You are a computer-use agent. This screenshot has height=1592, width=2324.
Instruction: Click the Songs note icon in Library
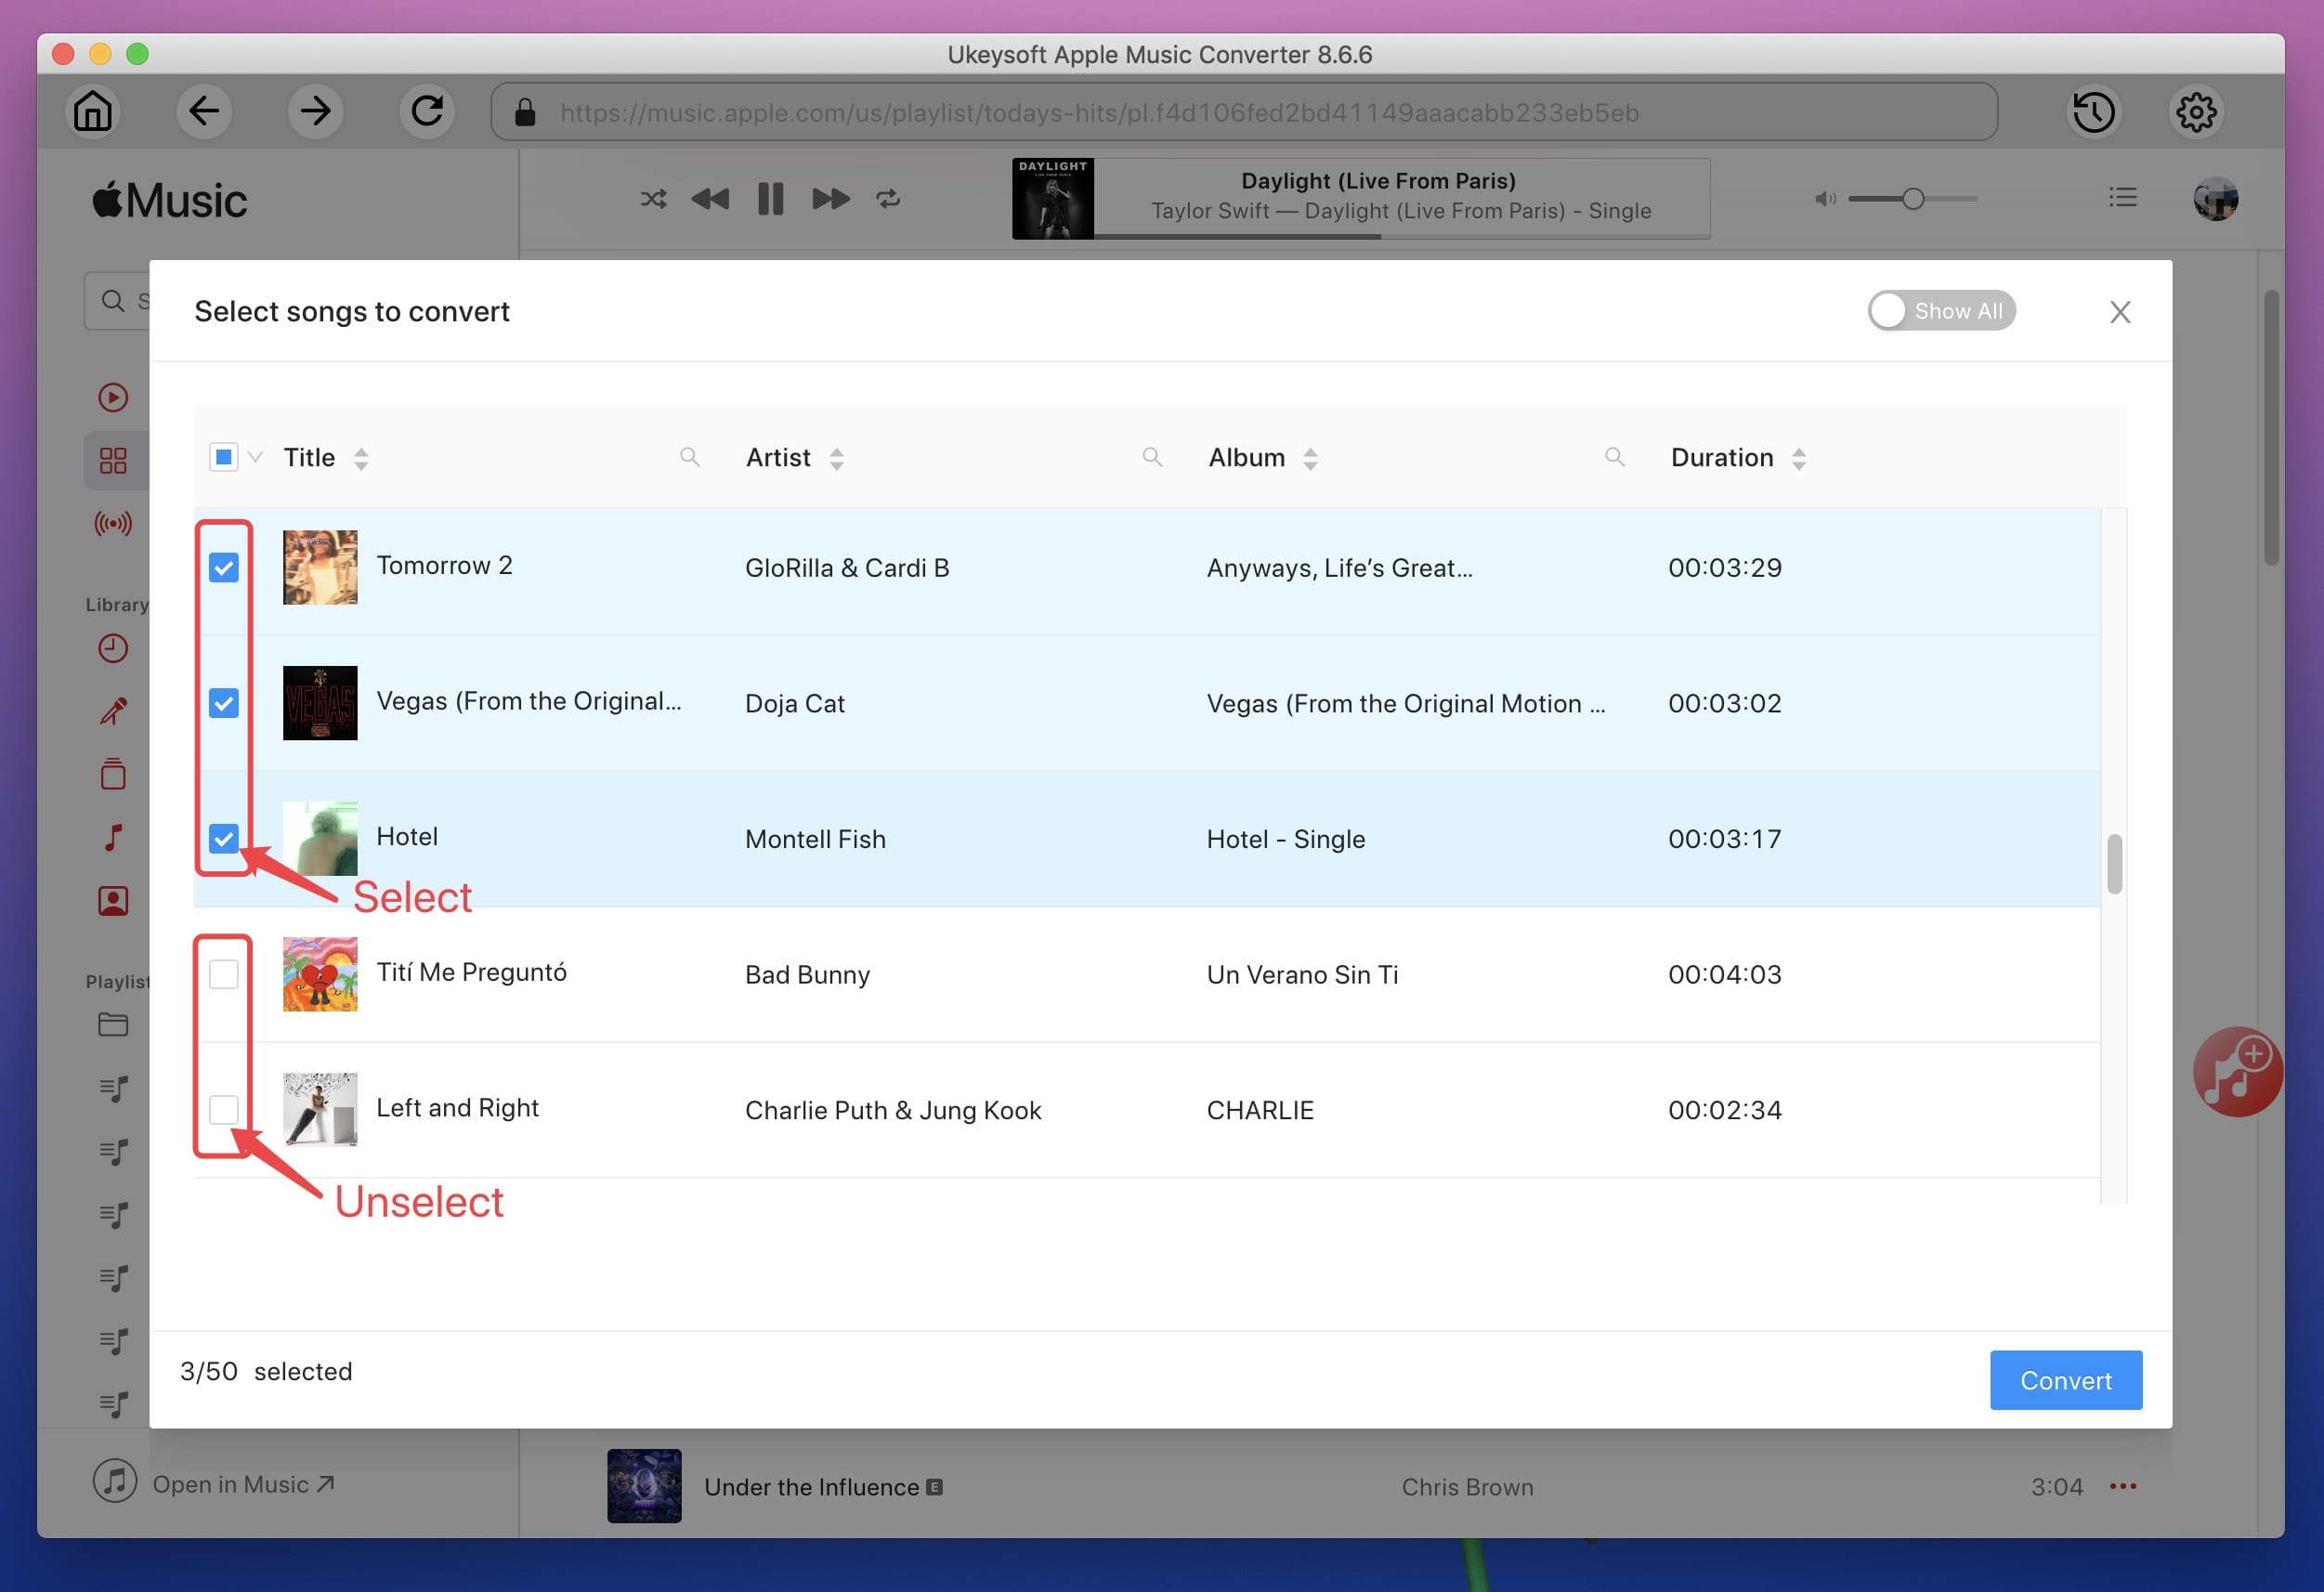pyautogui.click(x=113, y=837)
